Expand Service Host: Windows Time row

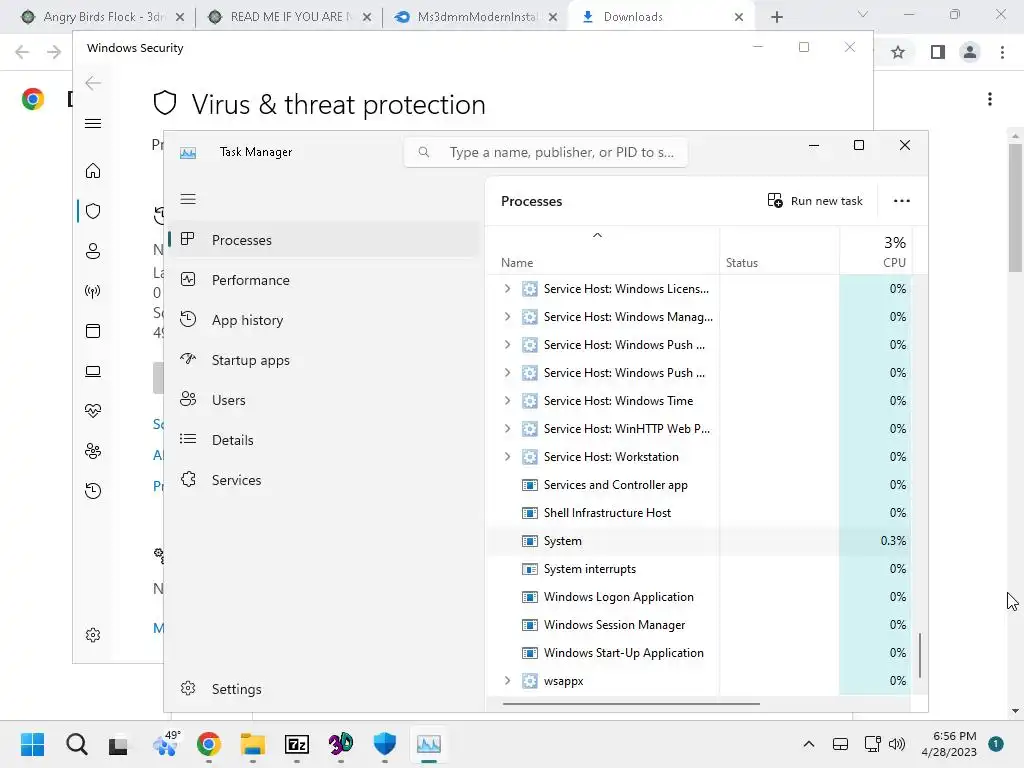[507, 400]
